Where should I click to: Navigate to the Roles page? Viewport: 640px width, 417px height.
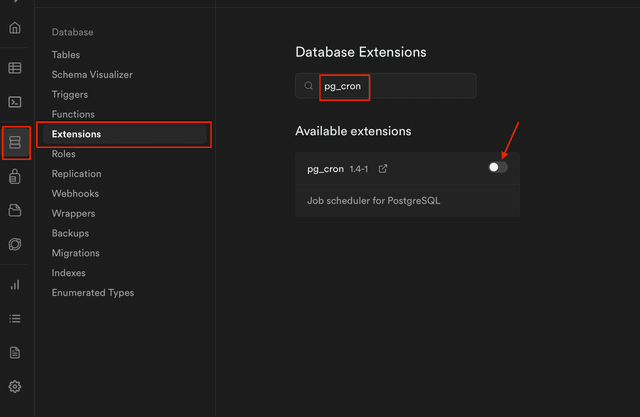[64, 154]
